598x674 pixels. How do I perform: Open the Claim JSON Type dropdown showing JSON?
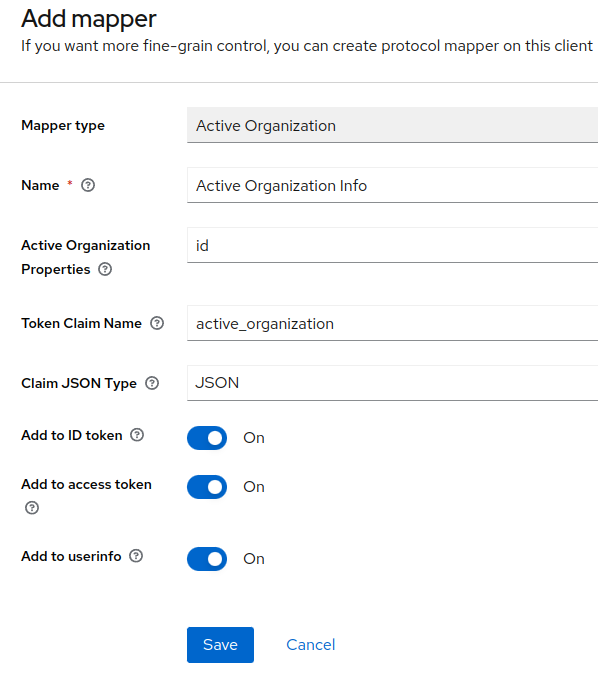tap(393, 383)
